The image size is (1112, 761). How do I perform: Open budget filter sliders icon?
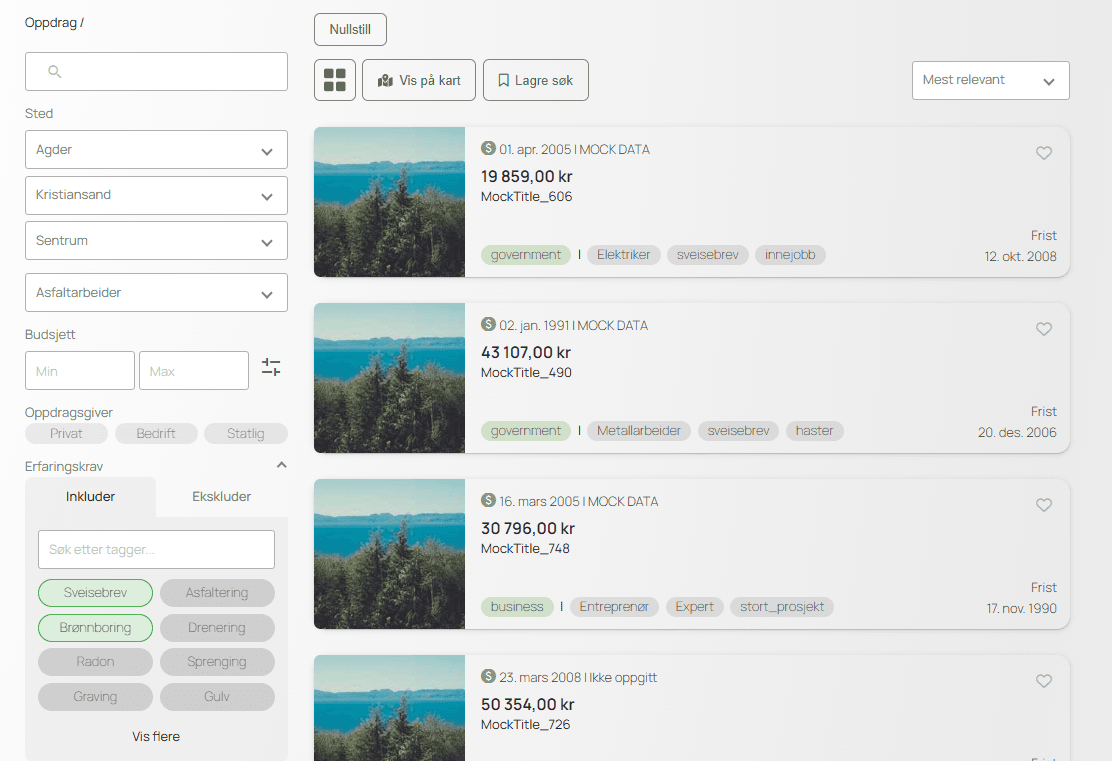(x=271, y=367)
